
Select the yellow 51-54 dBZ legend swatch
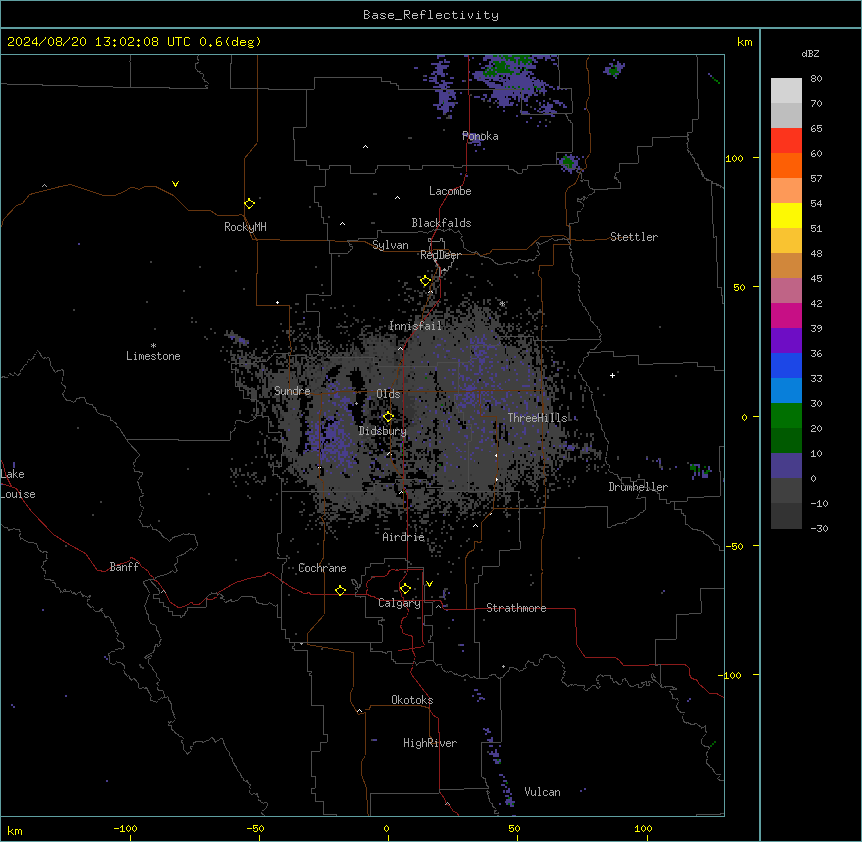786,215
